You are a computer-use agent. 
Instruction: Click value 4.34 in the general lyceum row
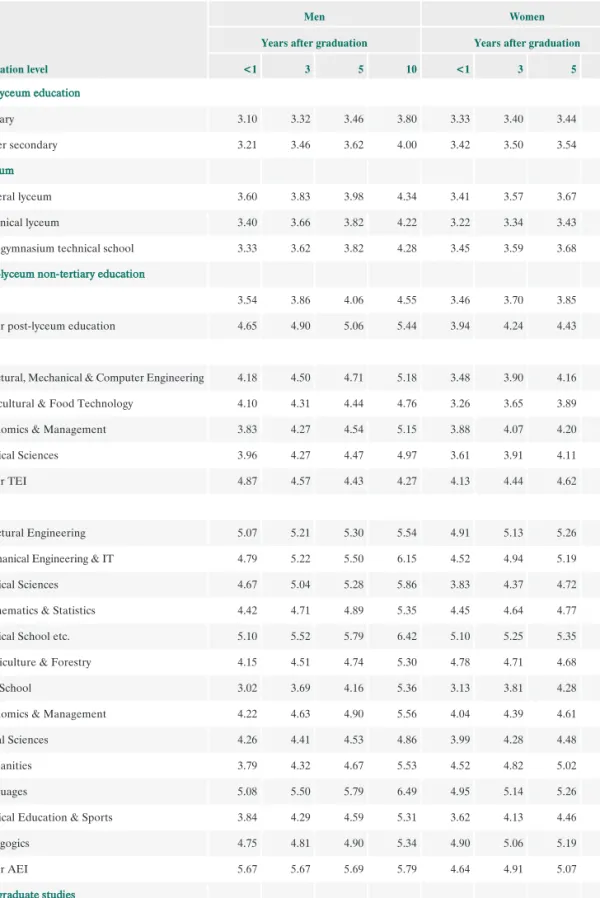(x=406, y=196)
